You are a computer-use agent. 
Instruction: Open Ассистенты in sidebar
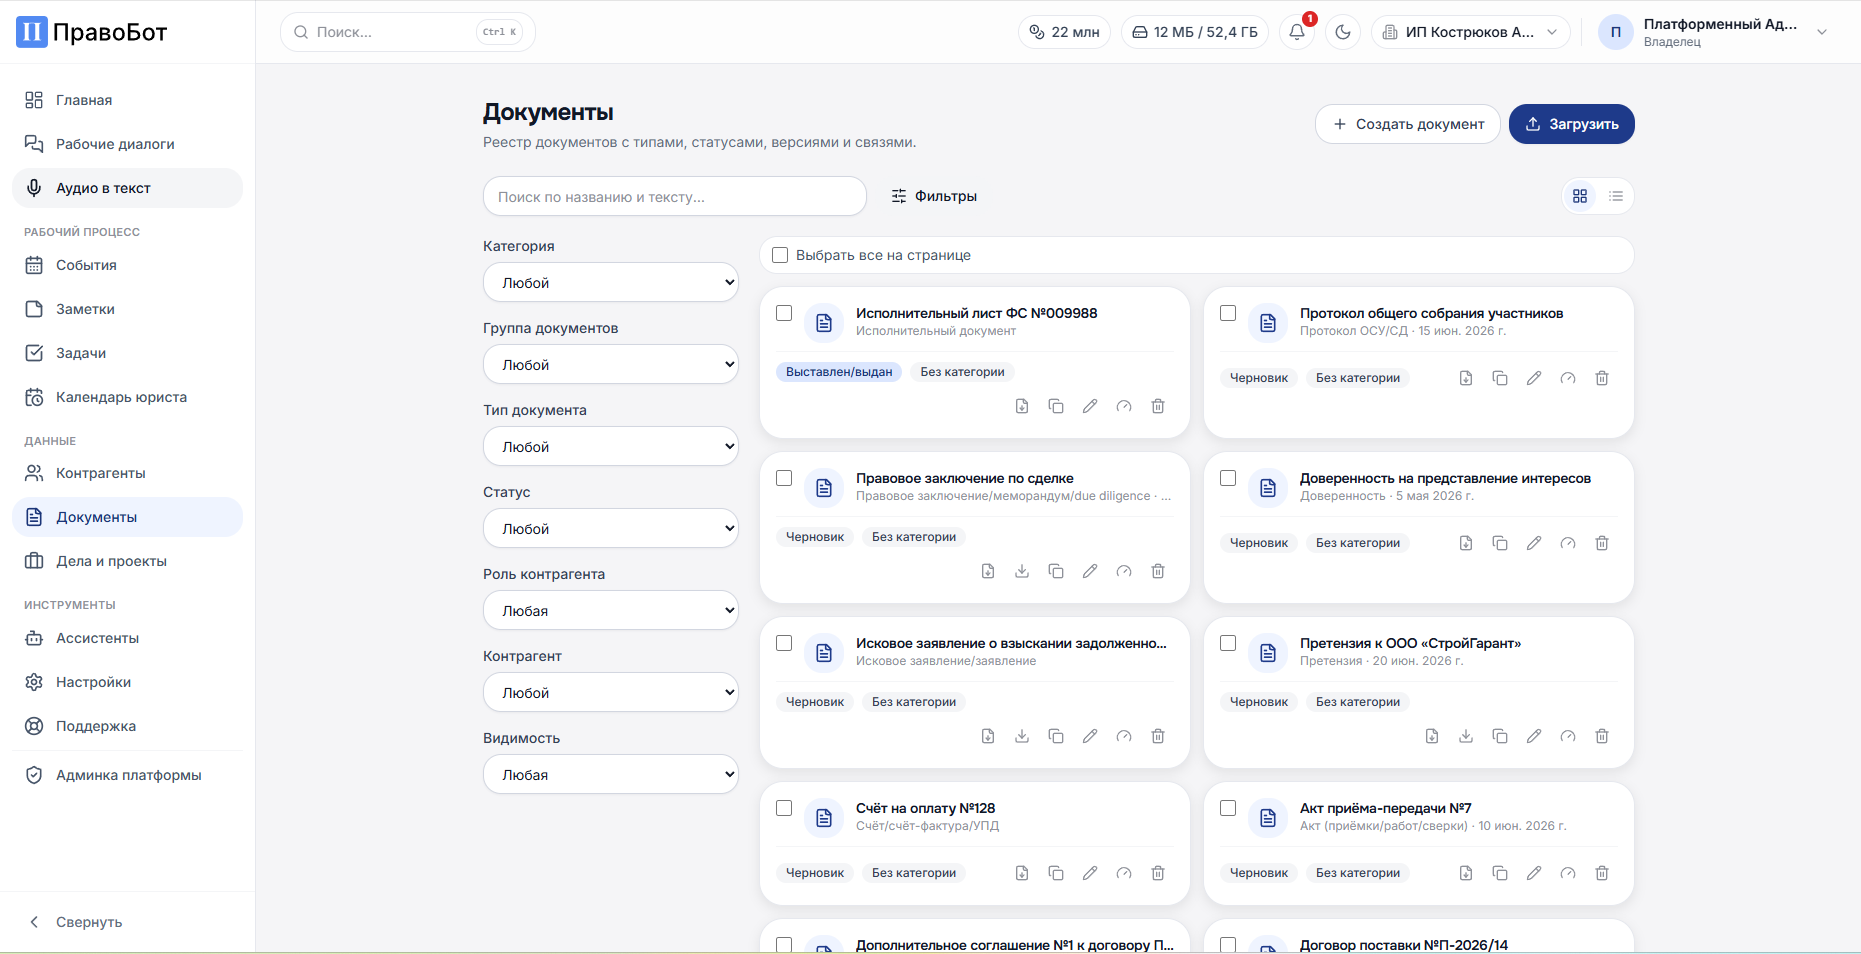127,638
